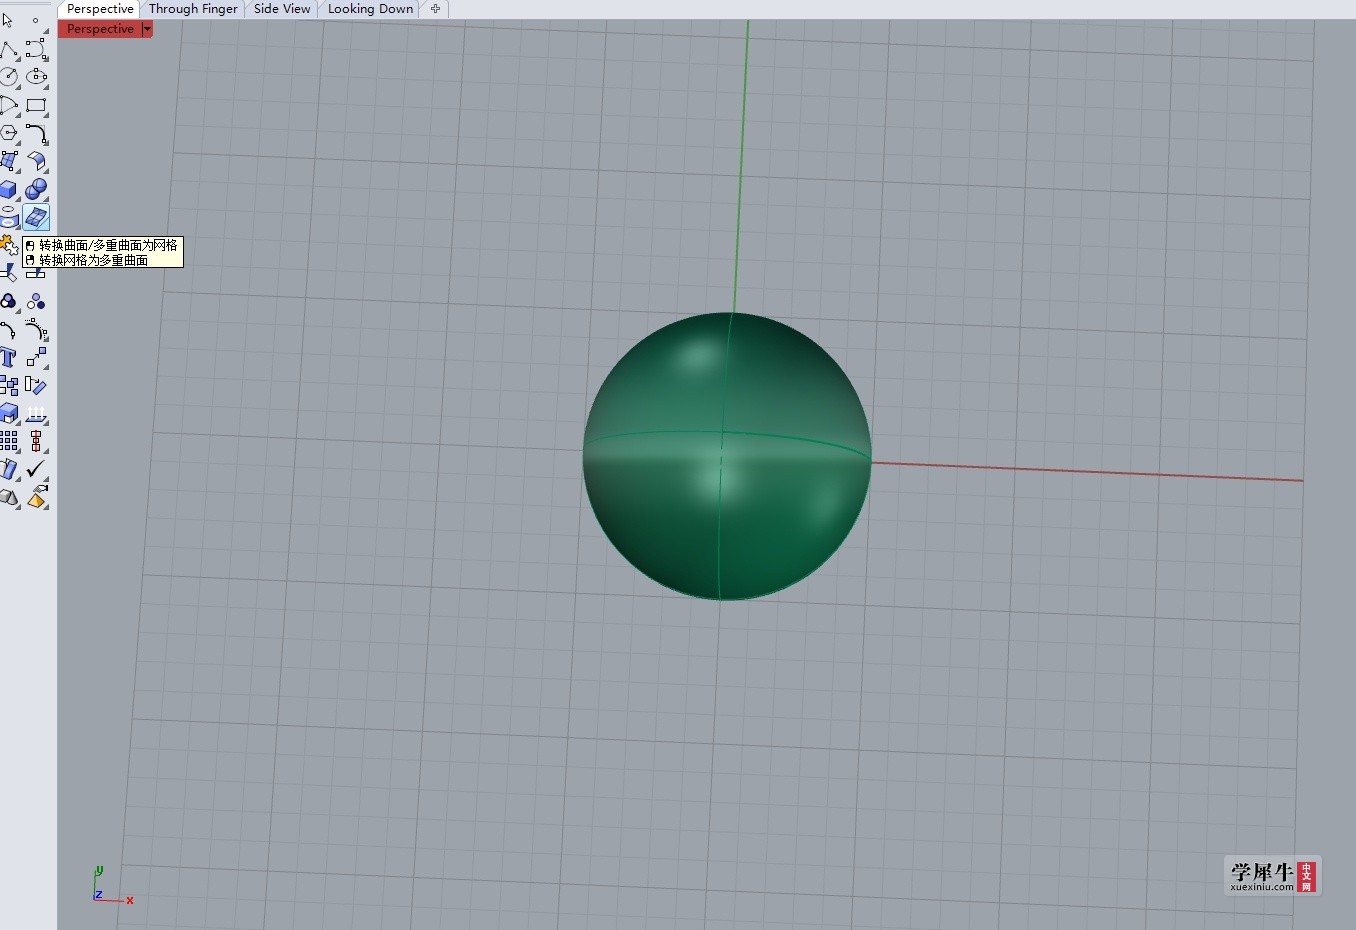Open the Fillet surface tool
The width and height of the screenshot is (1356, 930).
36,160
